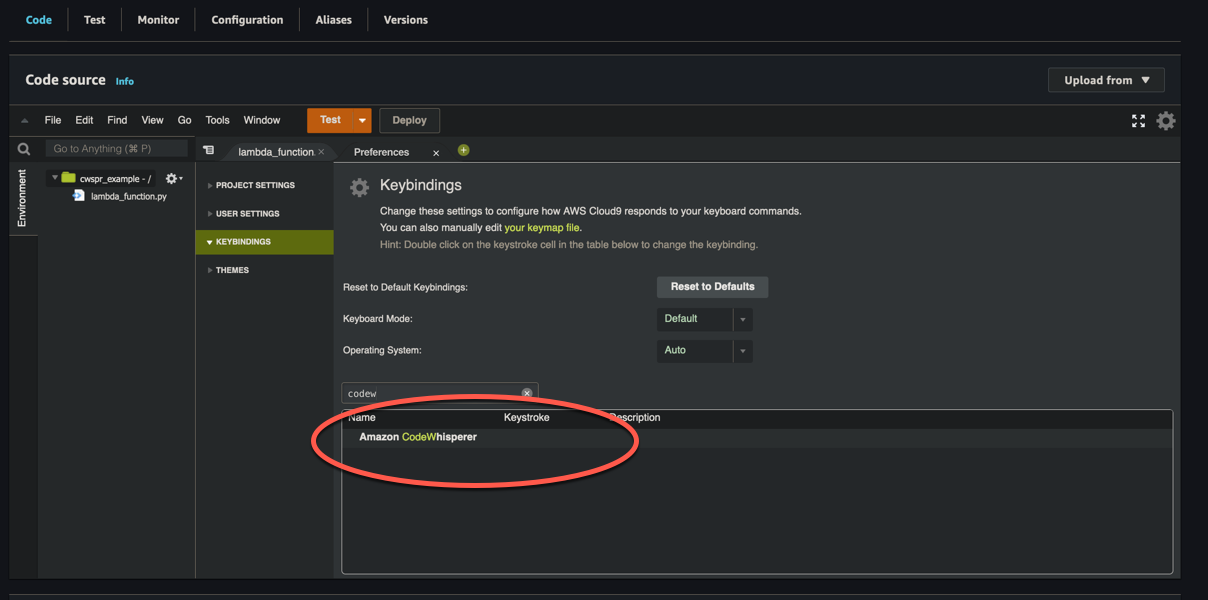Clear the codew filter with the X icon
1208x600 pixels.
[x=527, y=393]
